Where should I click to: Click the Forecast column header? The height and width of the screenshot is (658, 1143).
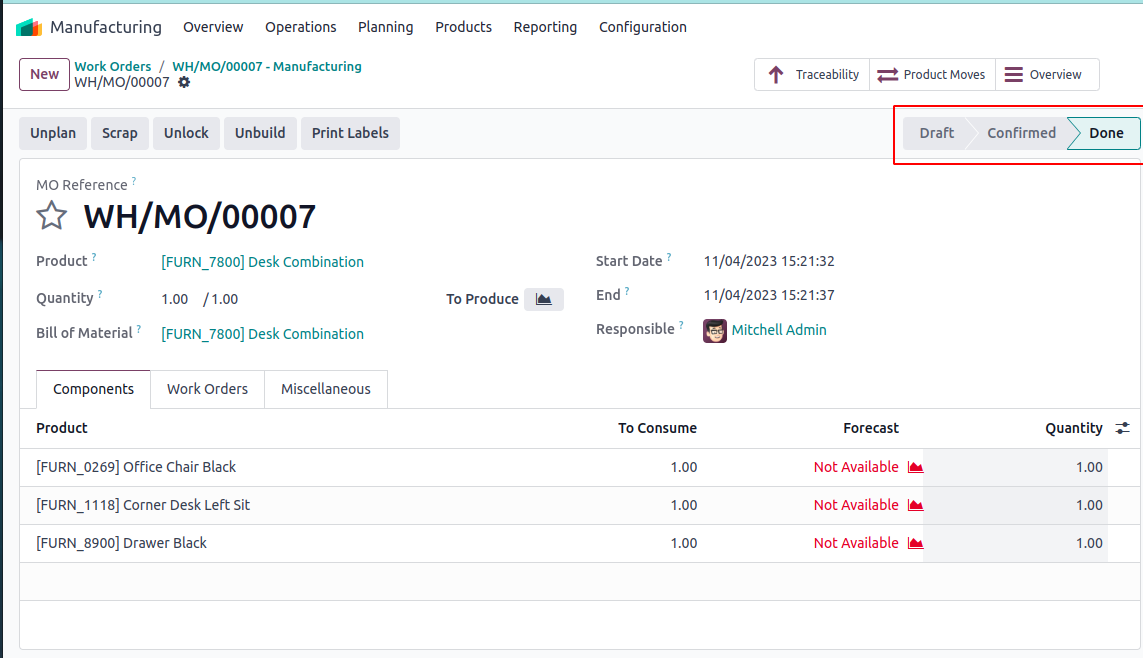pos(871,428)
